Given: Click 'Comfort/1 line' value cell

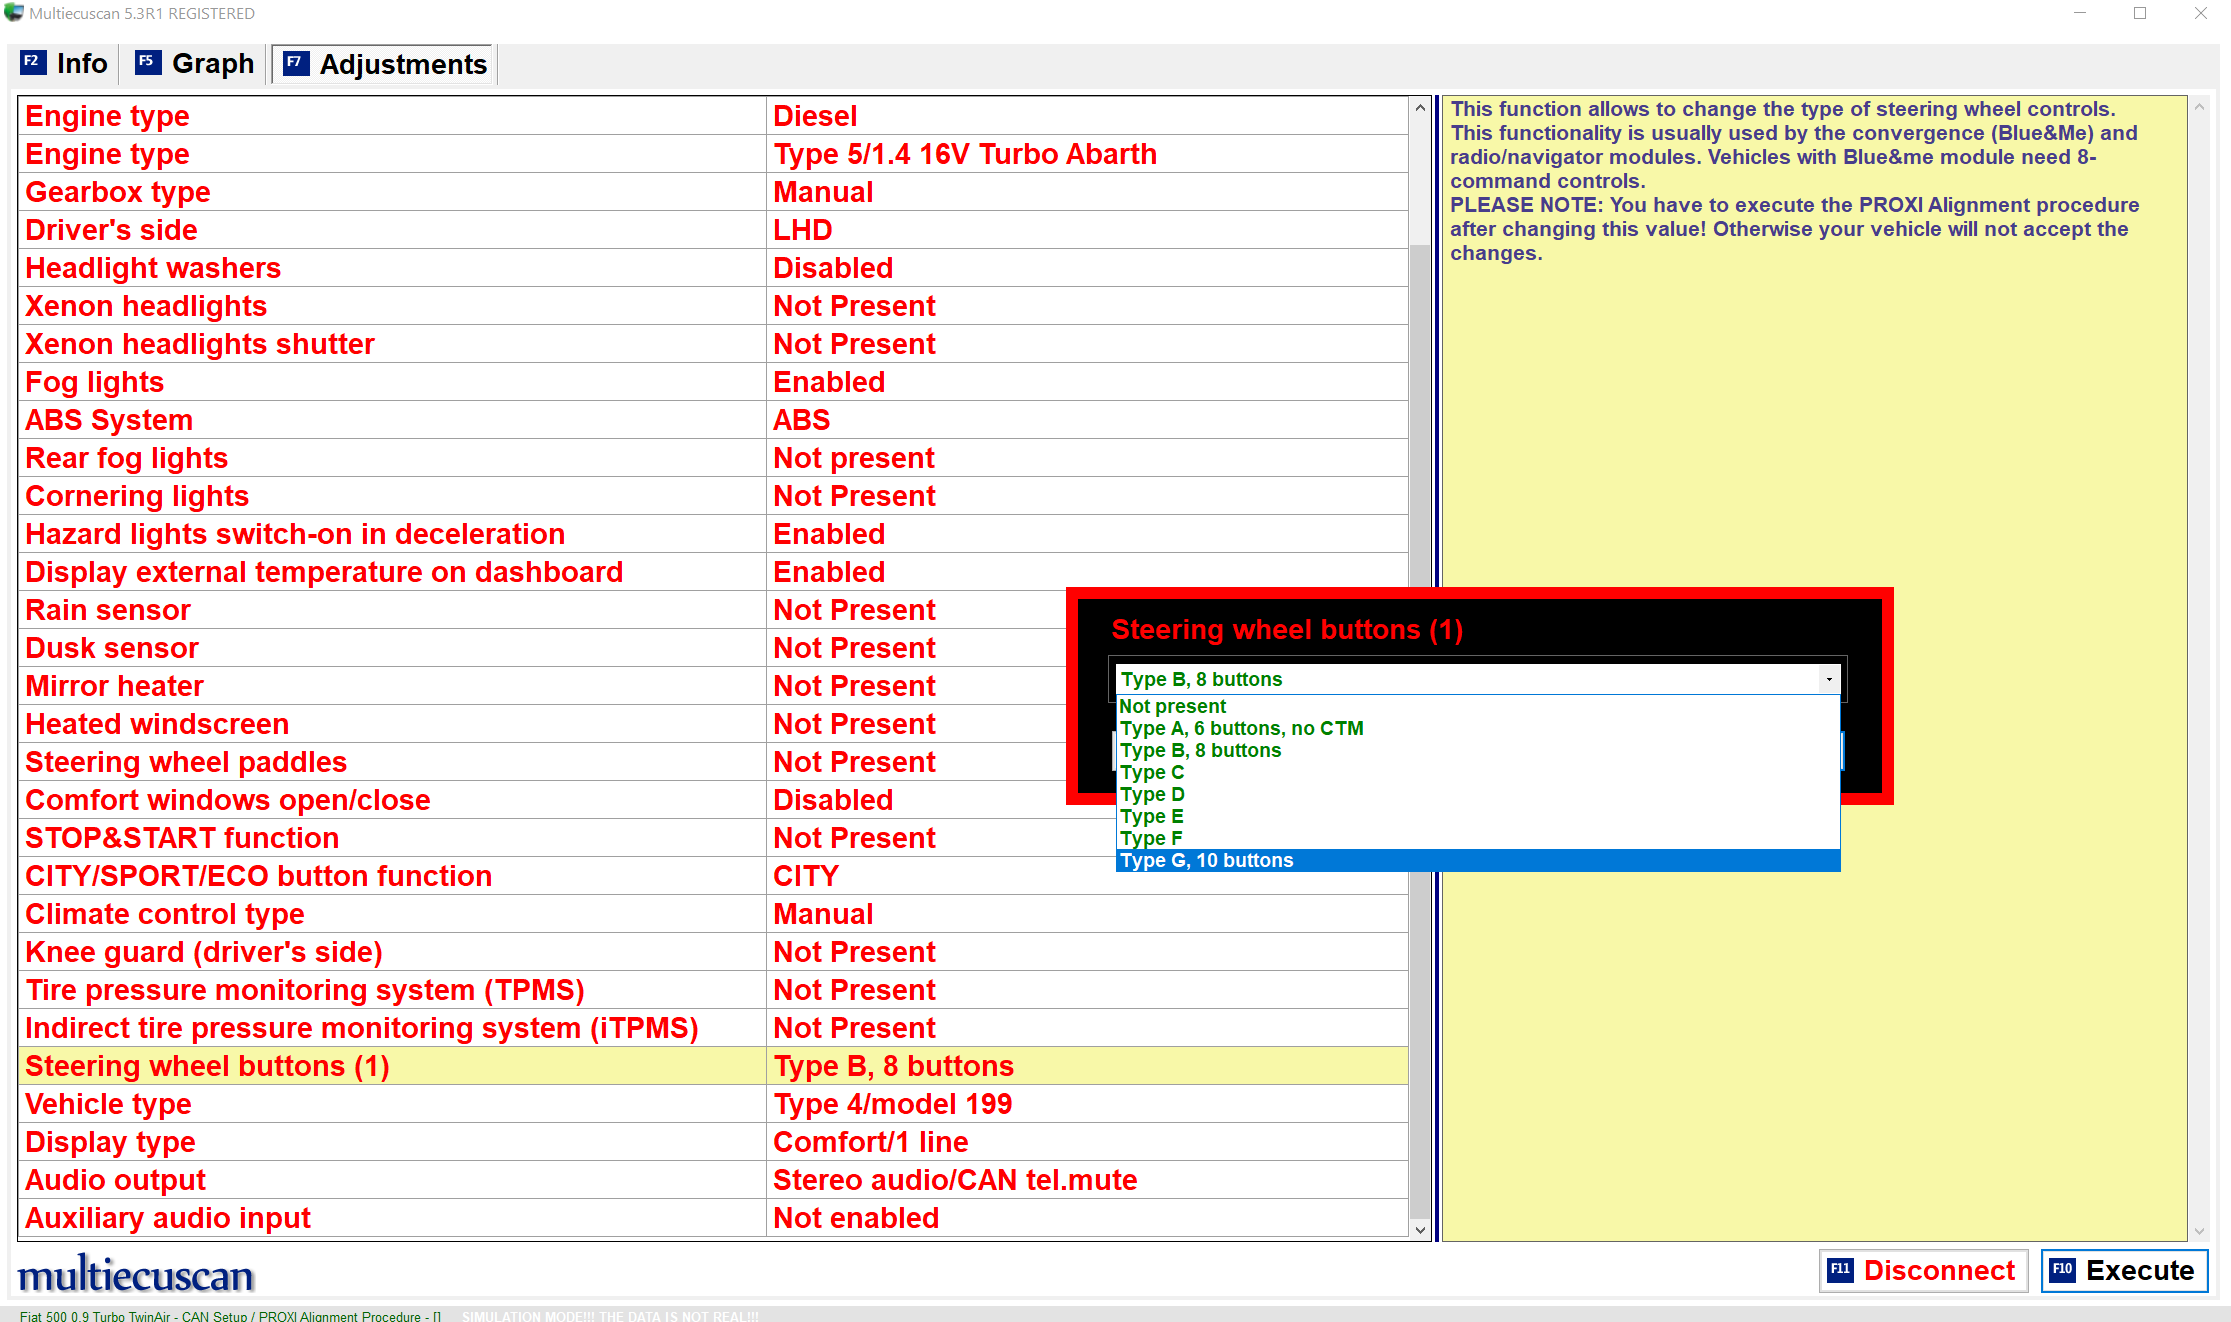Looking at the screenshot, I should pos(1087,1142).
